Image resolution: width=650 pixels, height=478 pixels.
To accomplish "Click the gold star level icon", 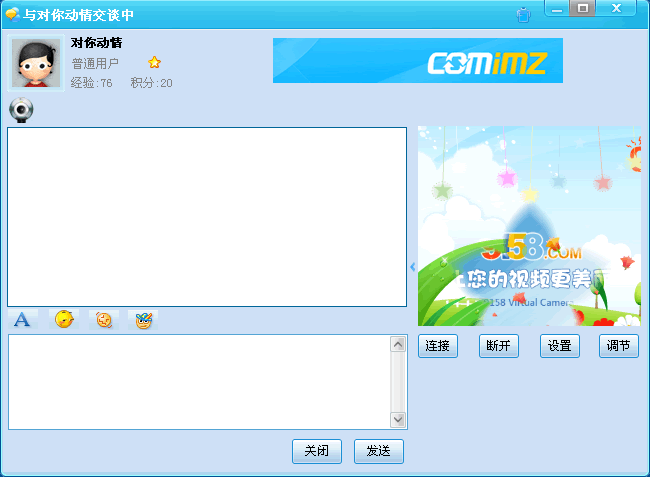I will 154,63.
